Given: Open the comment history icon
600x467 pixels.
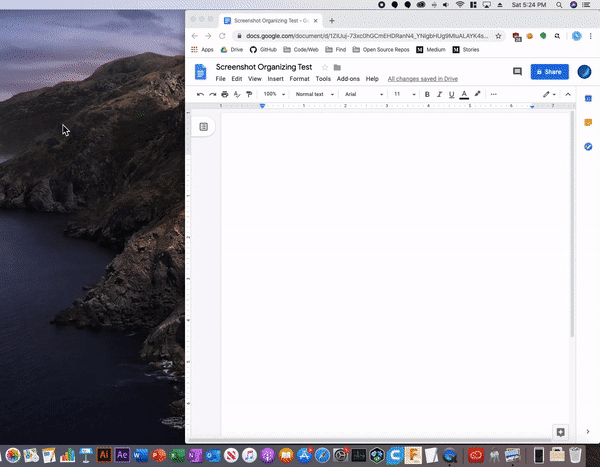Looking at the screenshot, I should (517, 72).
